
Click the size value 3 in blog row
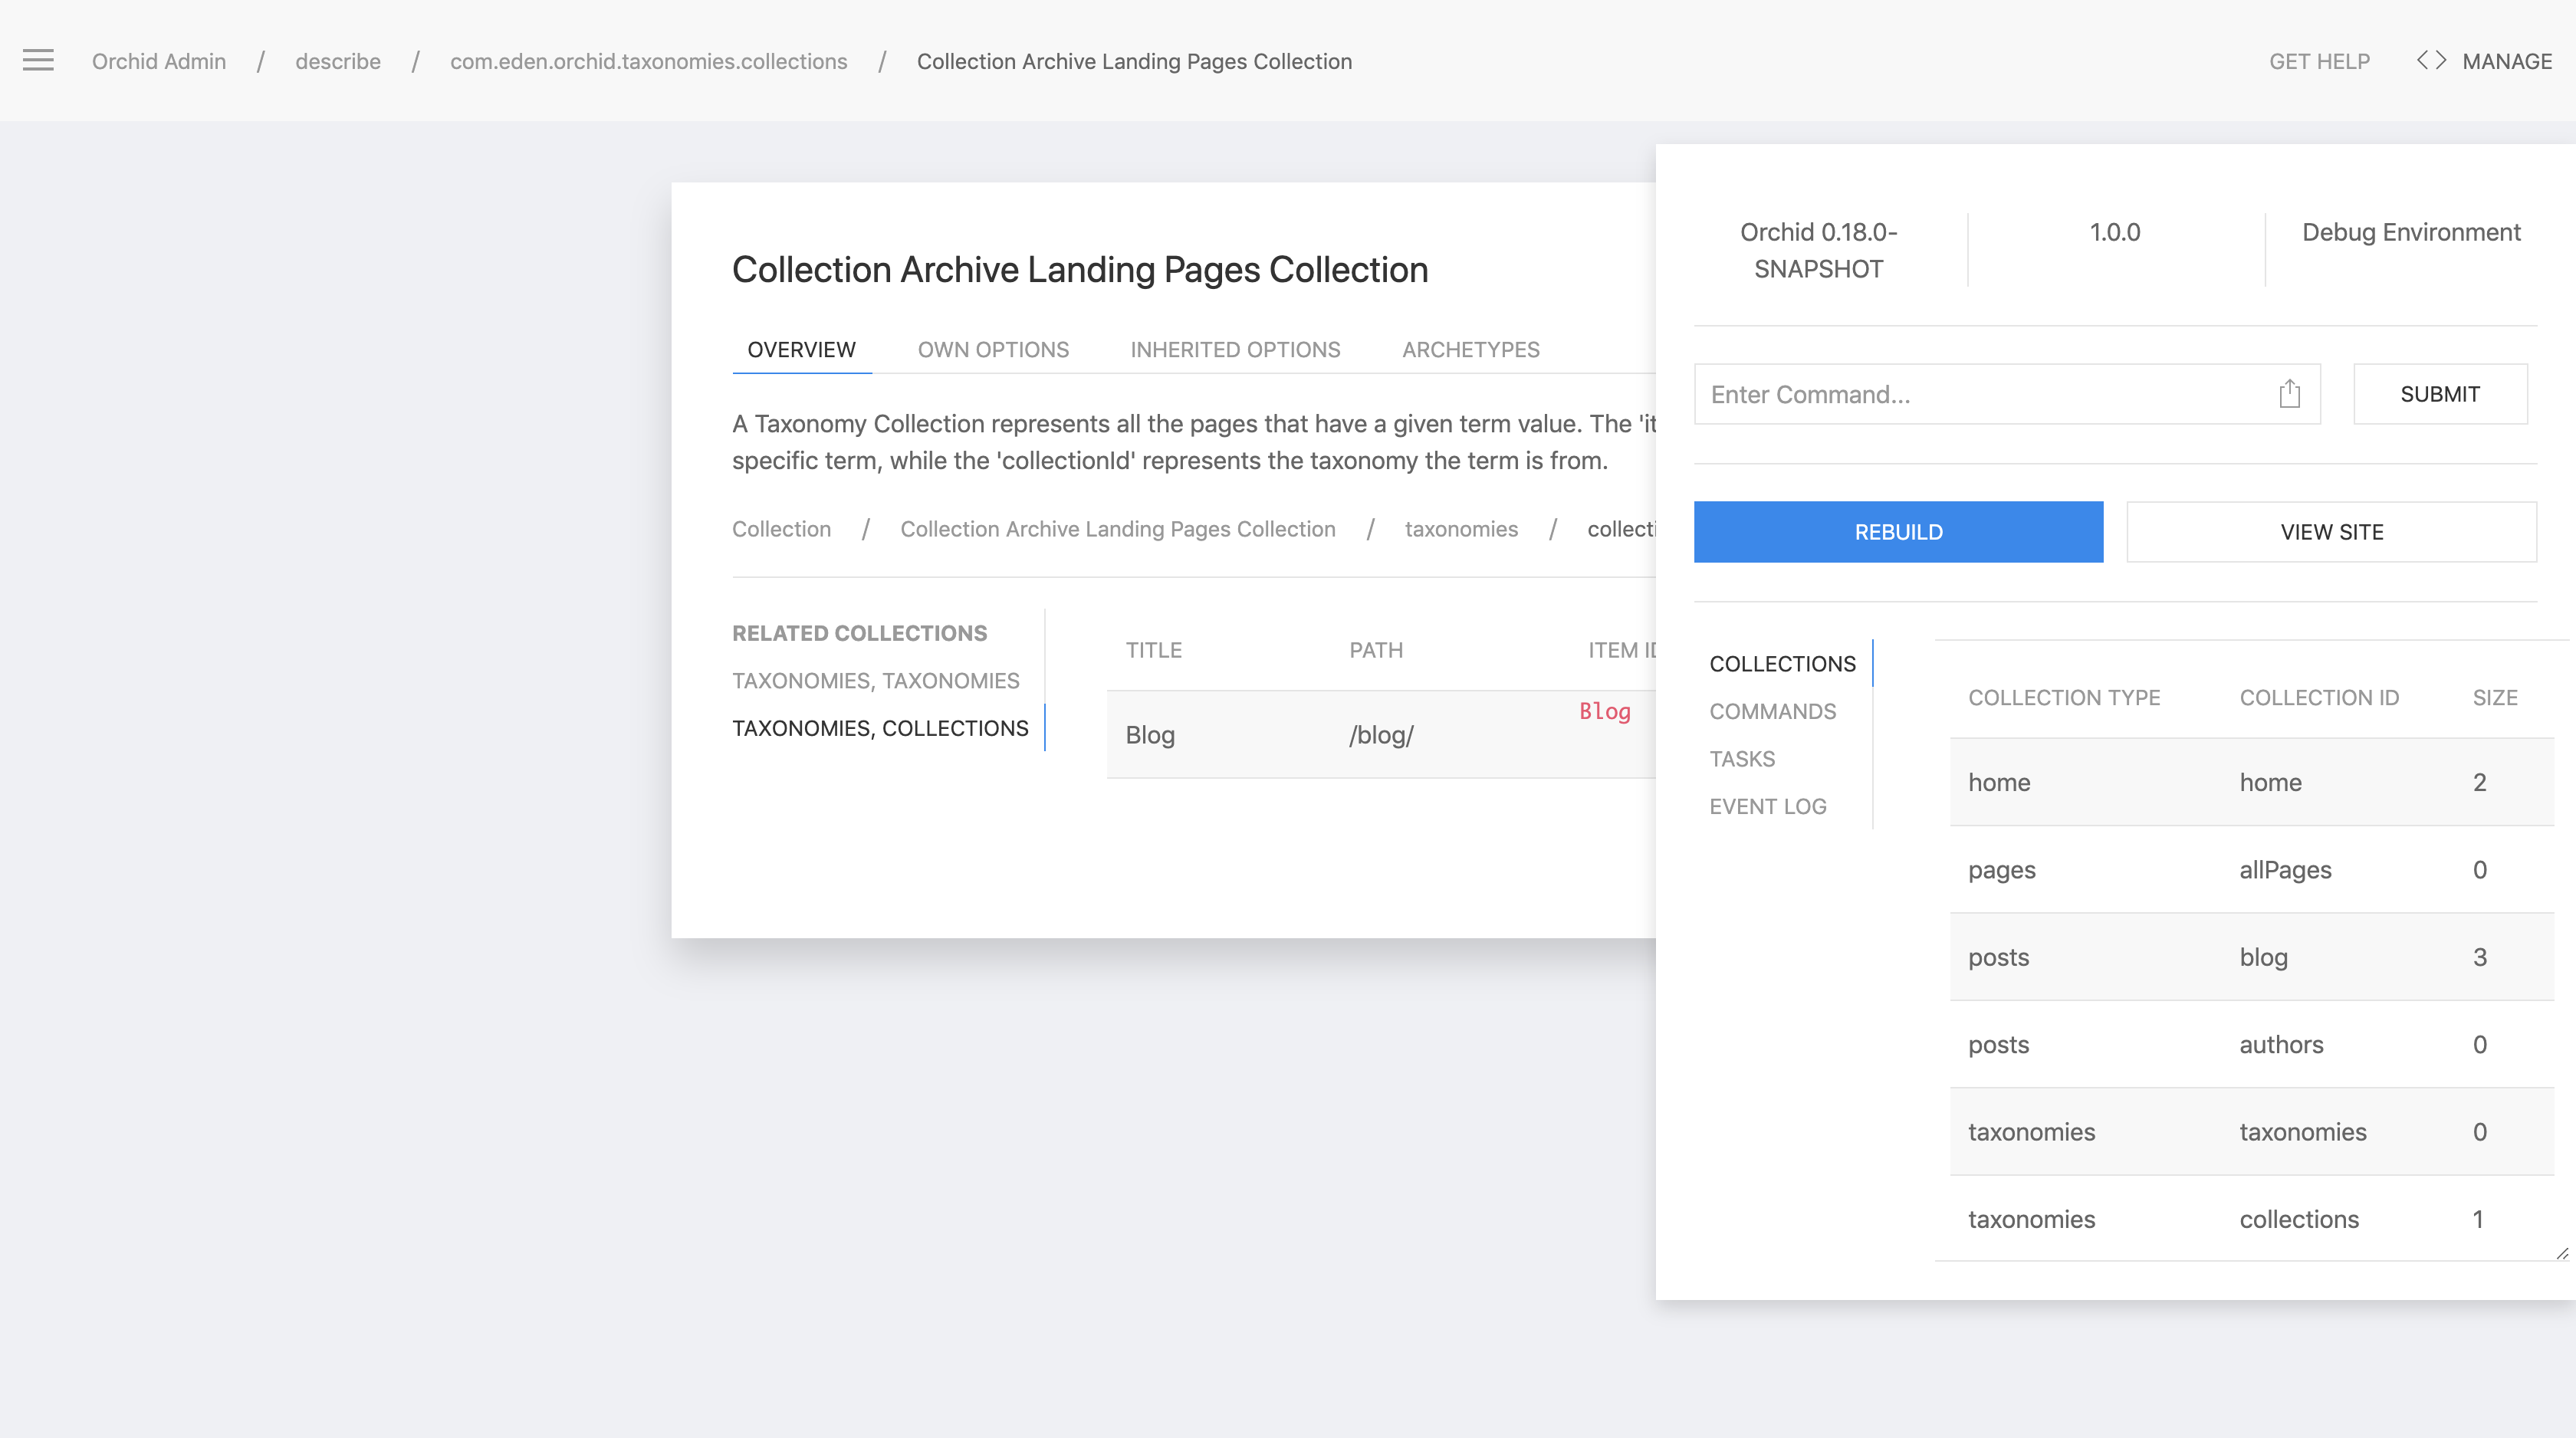[x=2479, y=957]
